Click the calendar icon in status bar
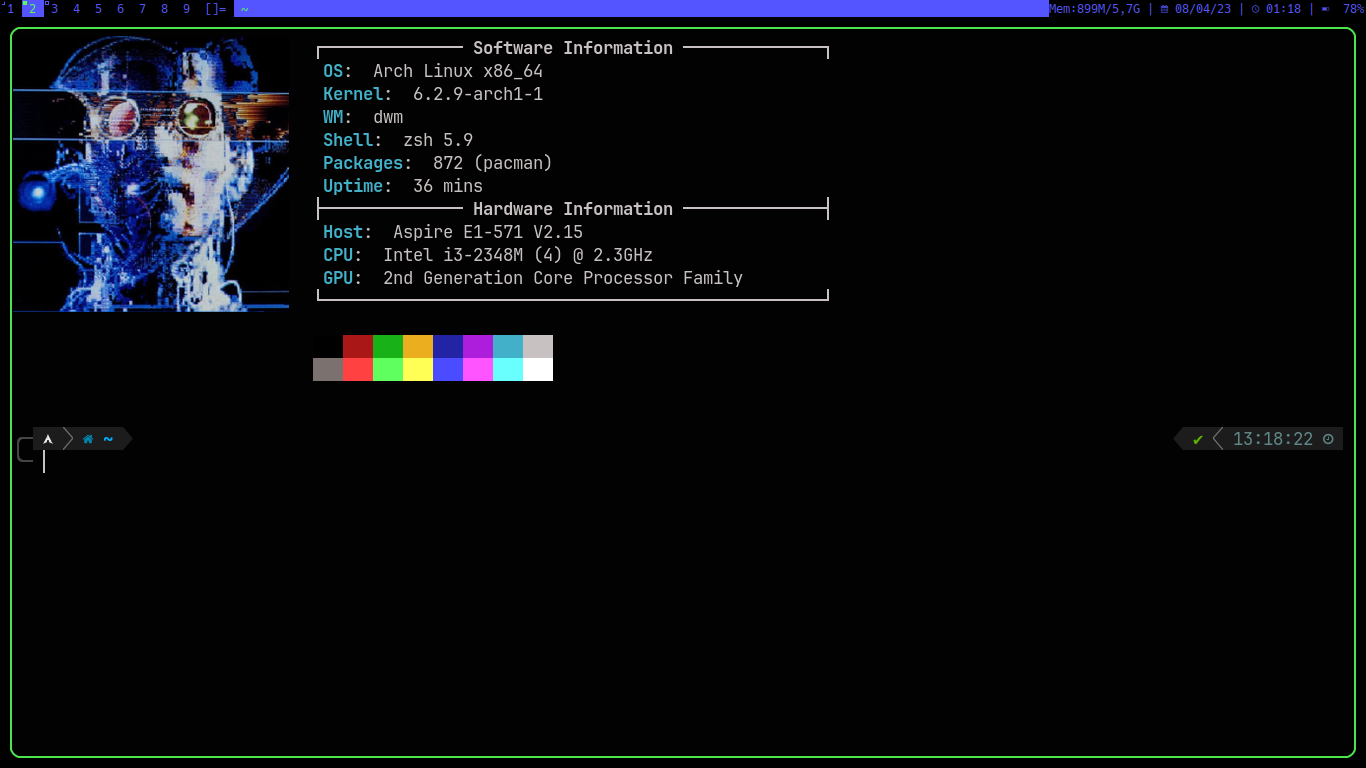The image size is (1366, 768). (x=1164, y=9)
